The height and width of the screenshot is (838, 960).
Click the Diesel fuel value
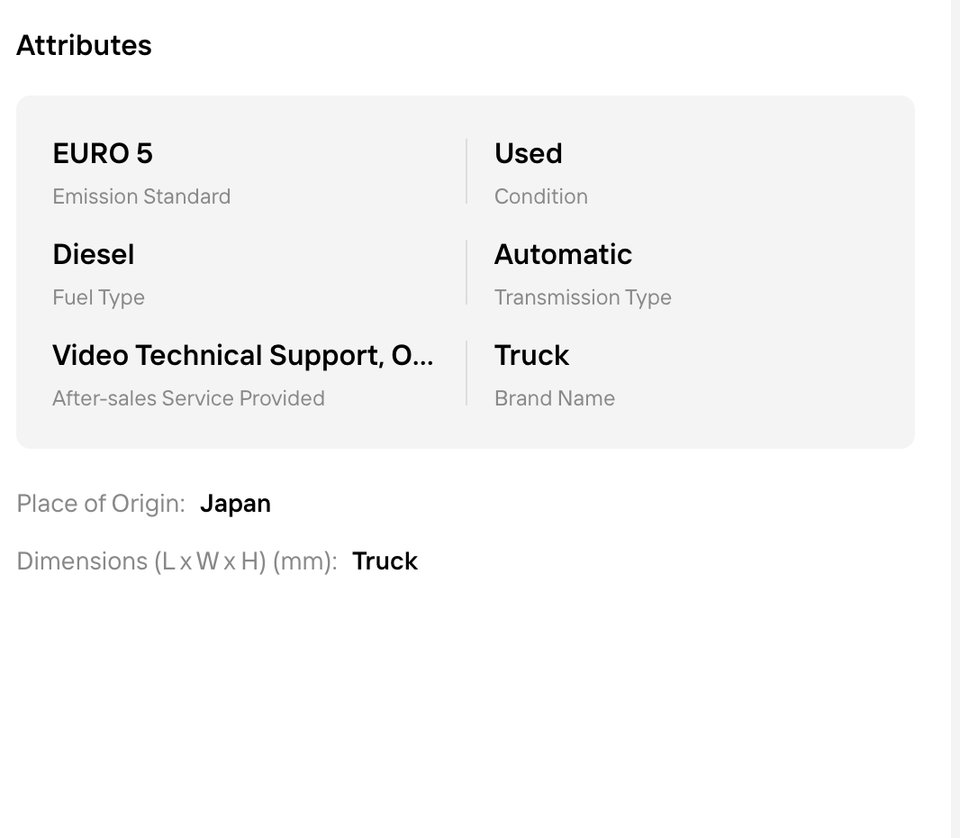(93, 254)
